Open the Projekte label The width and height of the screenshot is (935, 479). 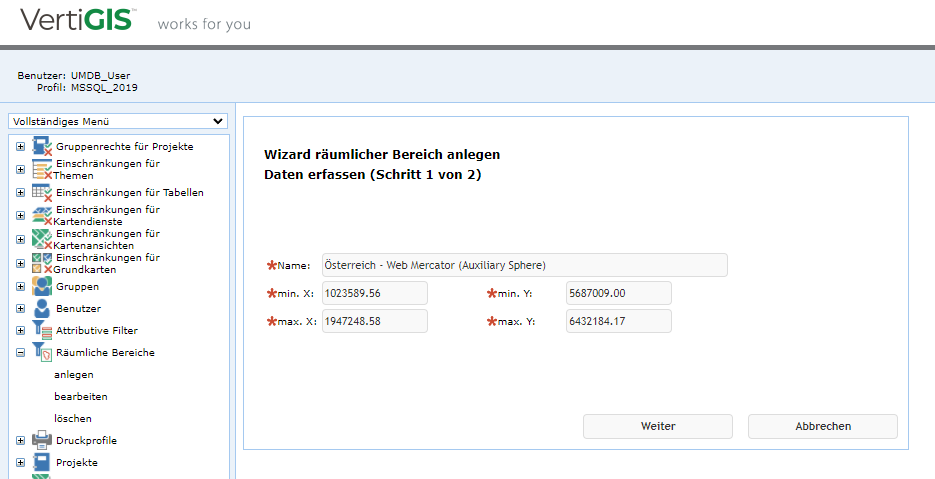pyautogui.click(x=77, y=462)
